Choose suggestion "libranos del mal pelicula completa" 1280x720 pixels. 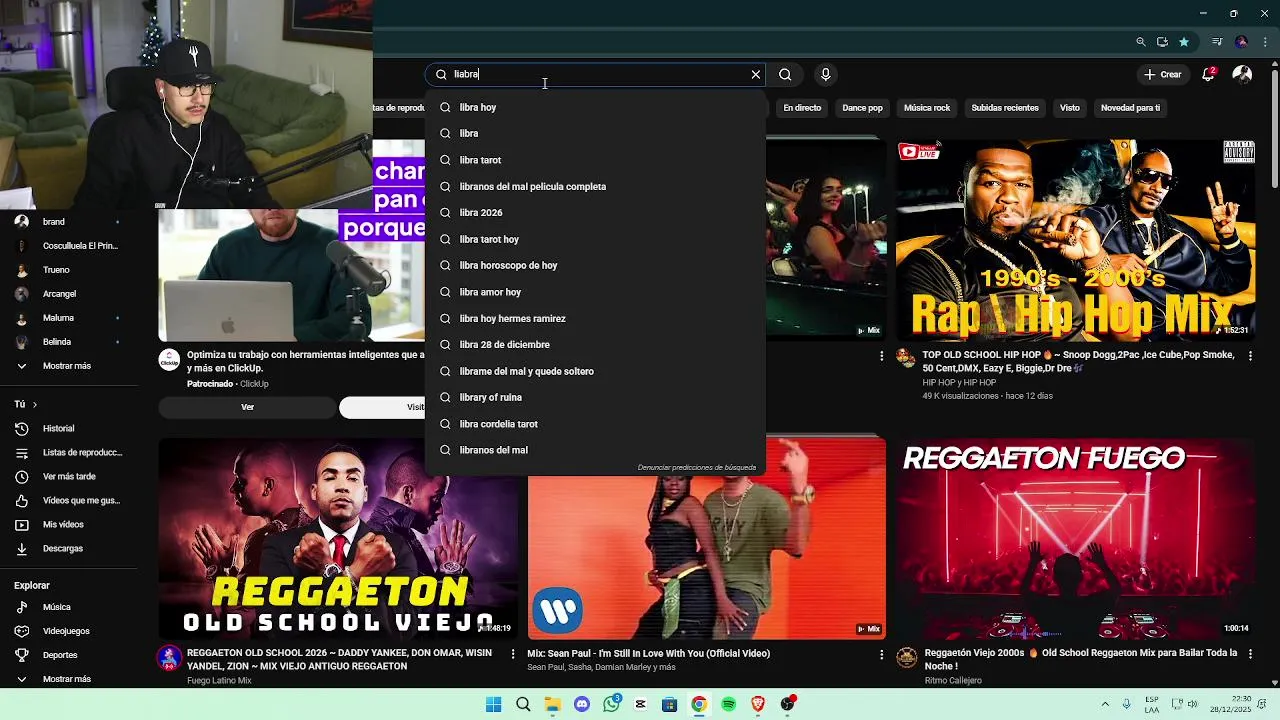pos(595,186)
